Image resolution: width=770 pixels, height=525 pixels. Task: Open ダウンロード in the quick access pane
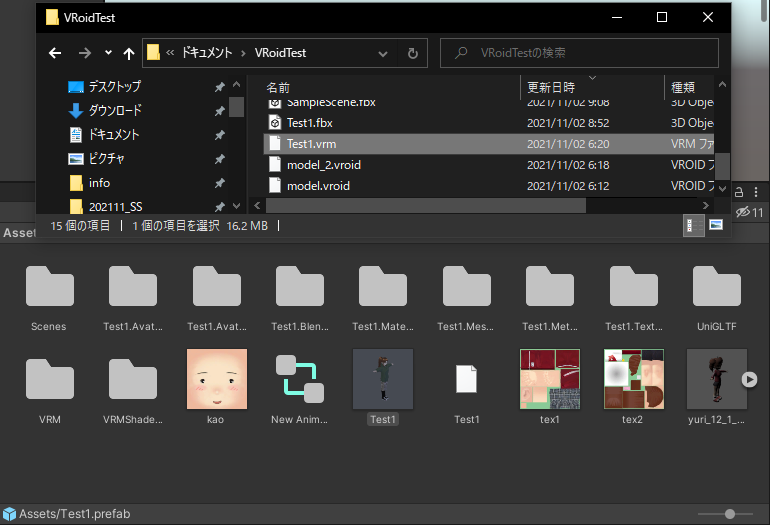click(115, 110)
